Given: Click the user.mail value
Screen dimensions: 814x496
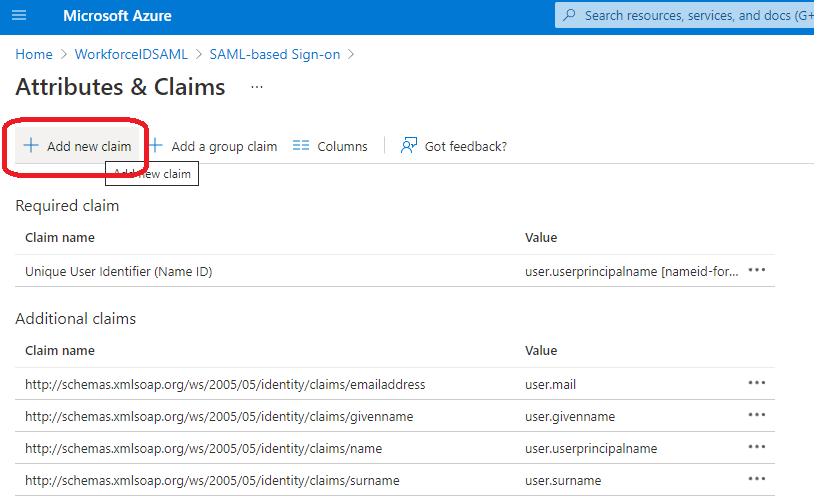Looking at the screenshot, I should [550, 385].
